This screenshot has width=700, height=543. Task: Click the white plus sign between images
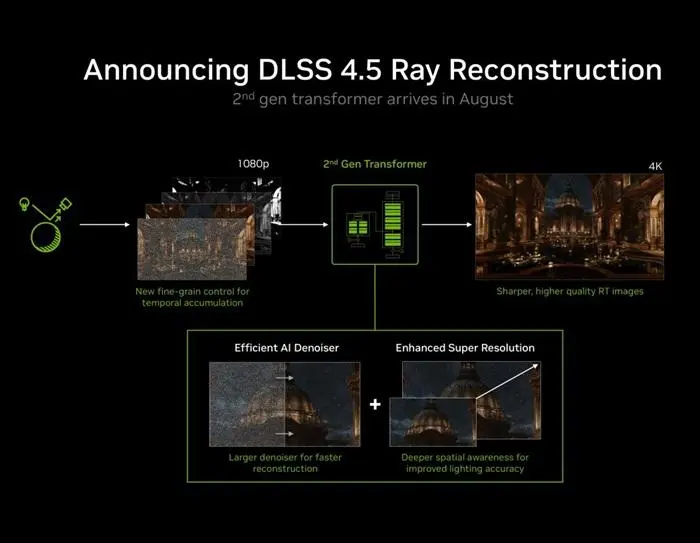click(375, 405)
